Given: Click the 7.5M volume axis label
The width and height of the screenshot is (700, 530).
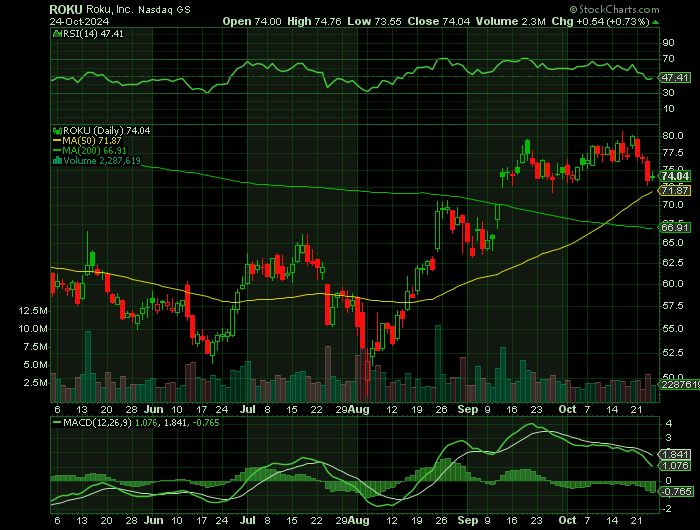Looking at the screenshot, I should 35,347.
